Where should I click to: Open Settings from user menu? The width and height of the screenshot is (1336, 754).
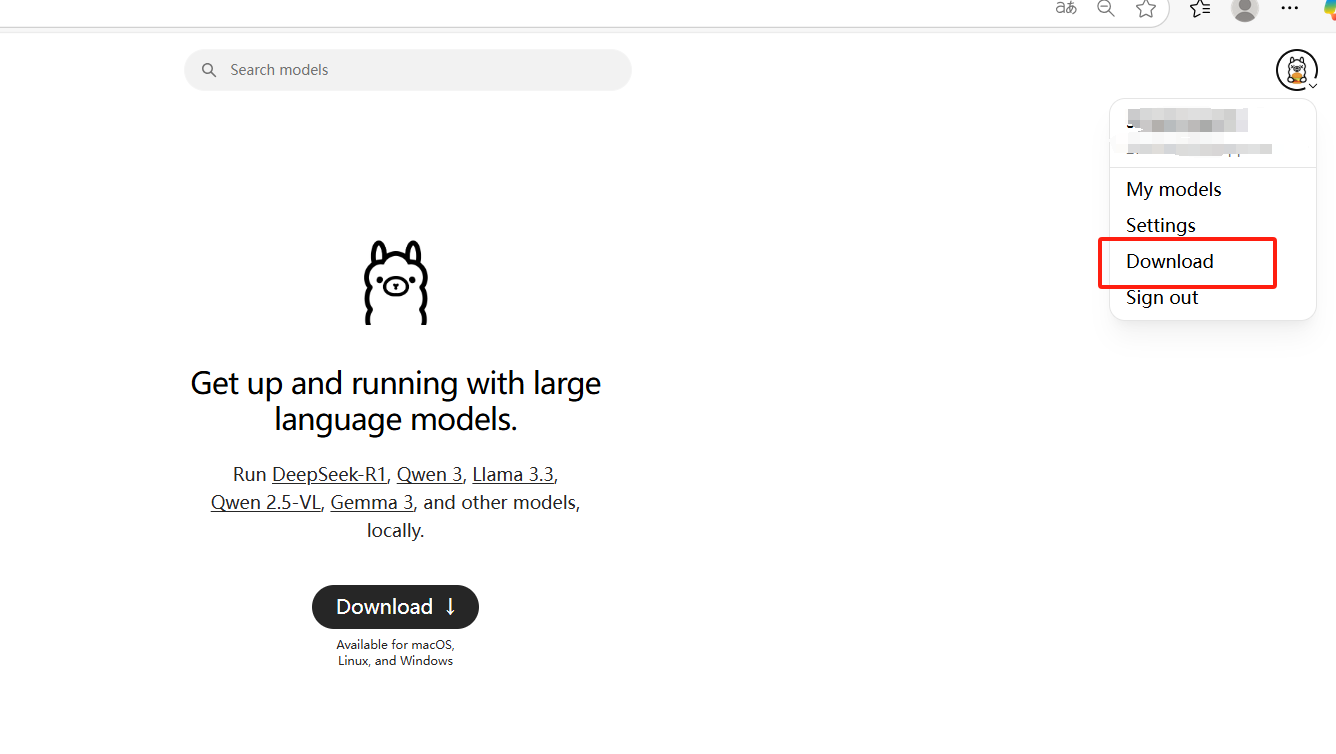1161,225
